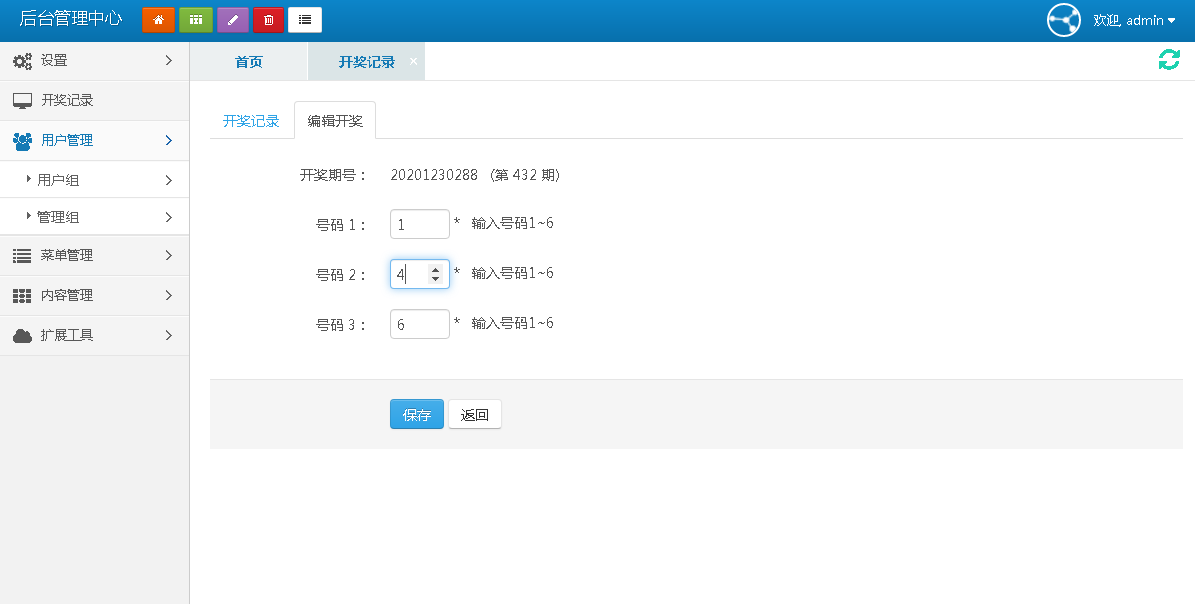Viewport: 1195px width, 604px height.
Task: Increment 号码 2 using stepper arrow
Action: (x=435, y=269)
